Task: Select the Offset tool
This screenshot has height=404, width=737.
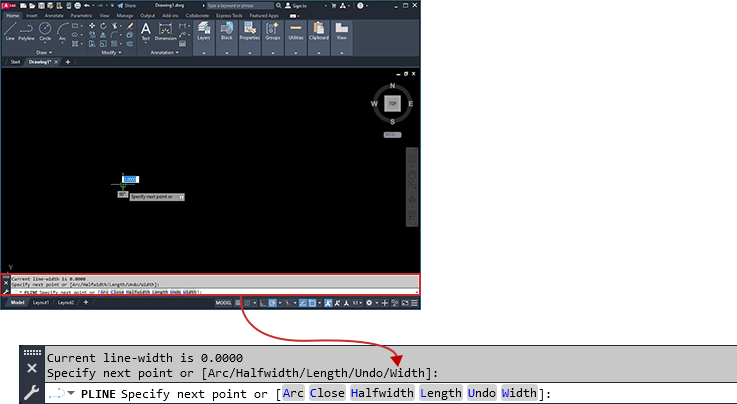Action: tap(130, 44)
